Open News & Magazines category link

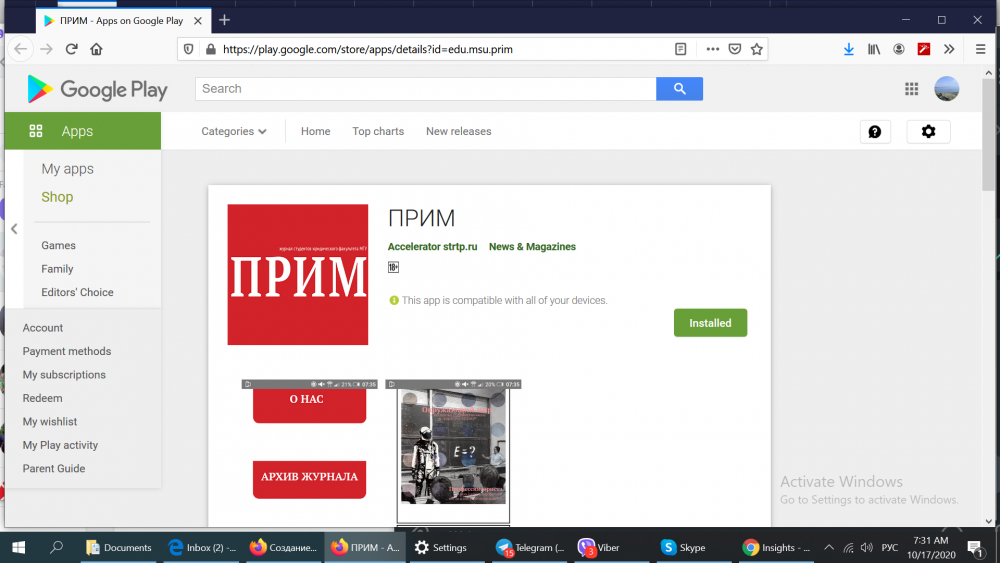533,247
